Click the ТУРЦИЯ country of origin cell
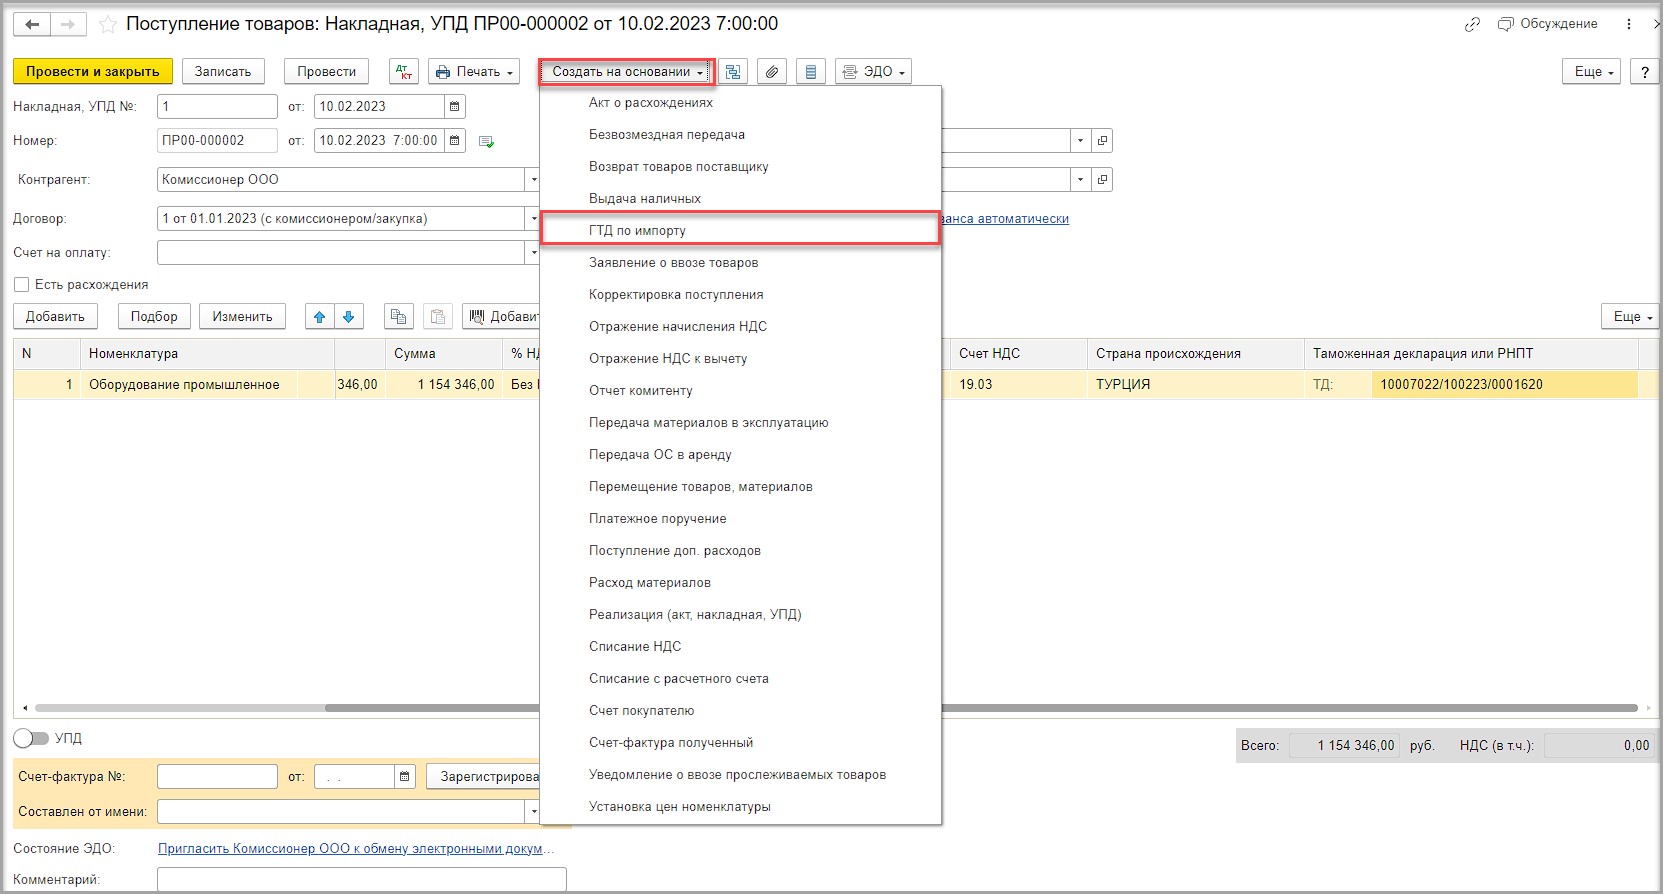 click(1195, 385)
